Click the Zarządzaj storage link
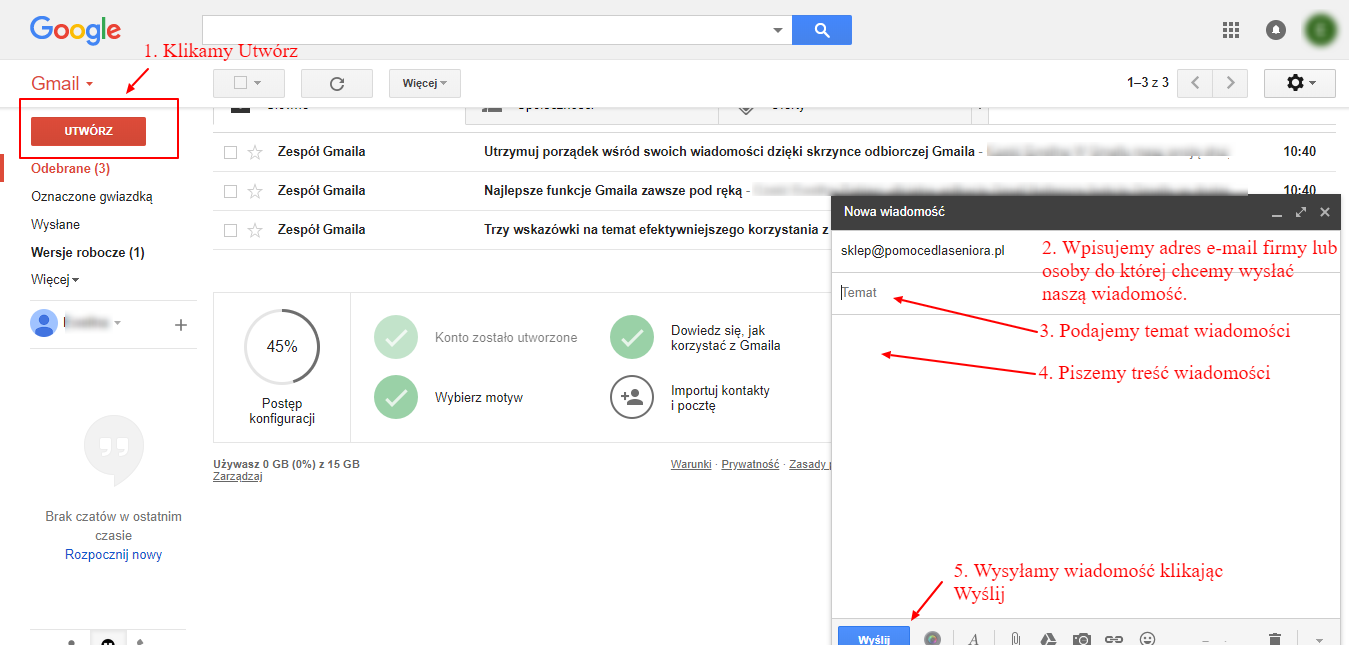Viewport: 1349px width, 645px height. pyautogui.click(x=238, y=477)
